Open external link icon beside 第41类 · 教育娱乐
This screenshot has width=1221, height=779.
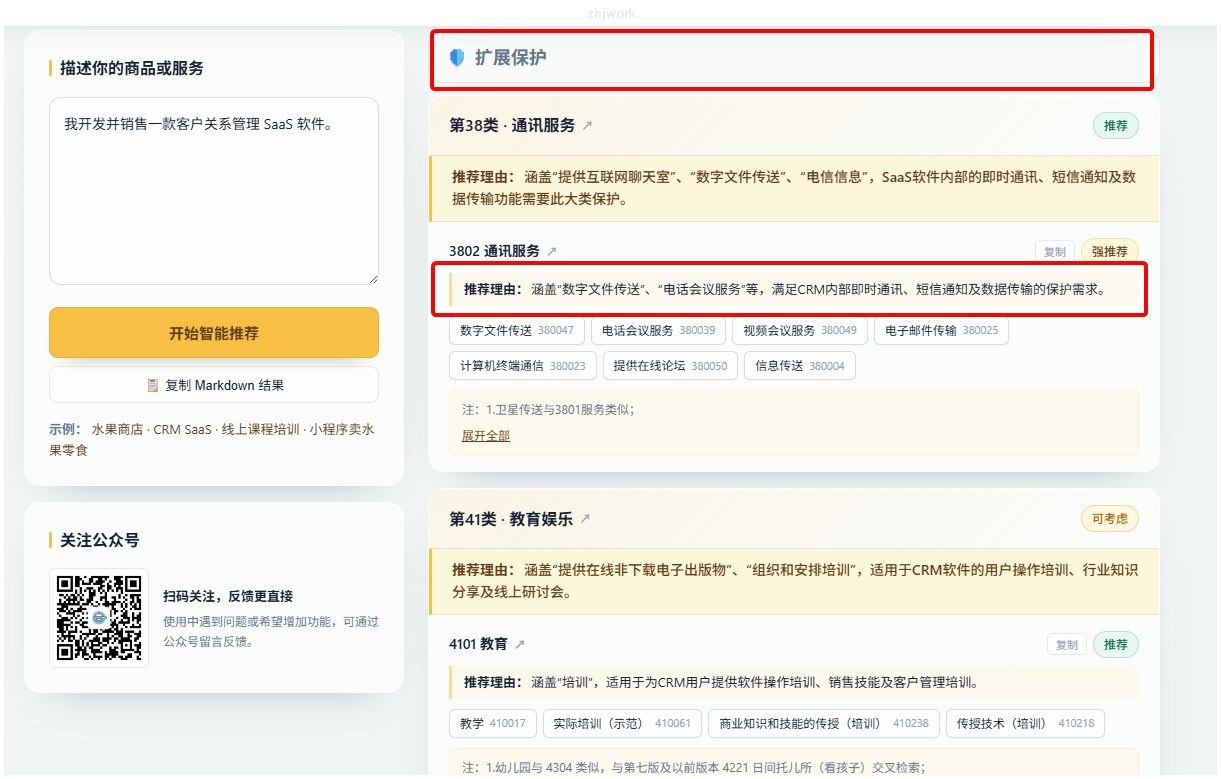pyautogui.click(x=585, y=519)
